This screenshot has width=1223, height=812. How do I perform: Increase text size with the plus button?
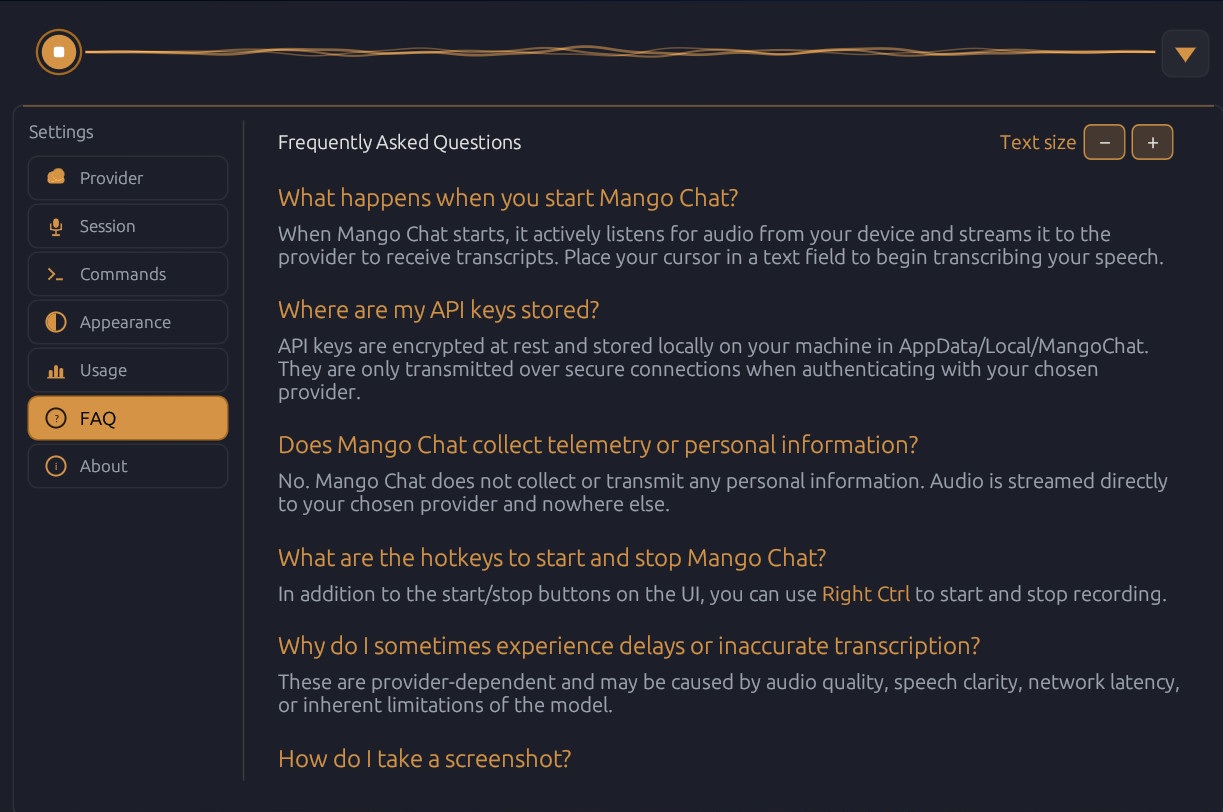click(1152, 142)
